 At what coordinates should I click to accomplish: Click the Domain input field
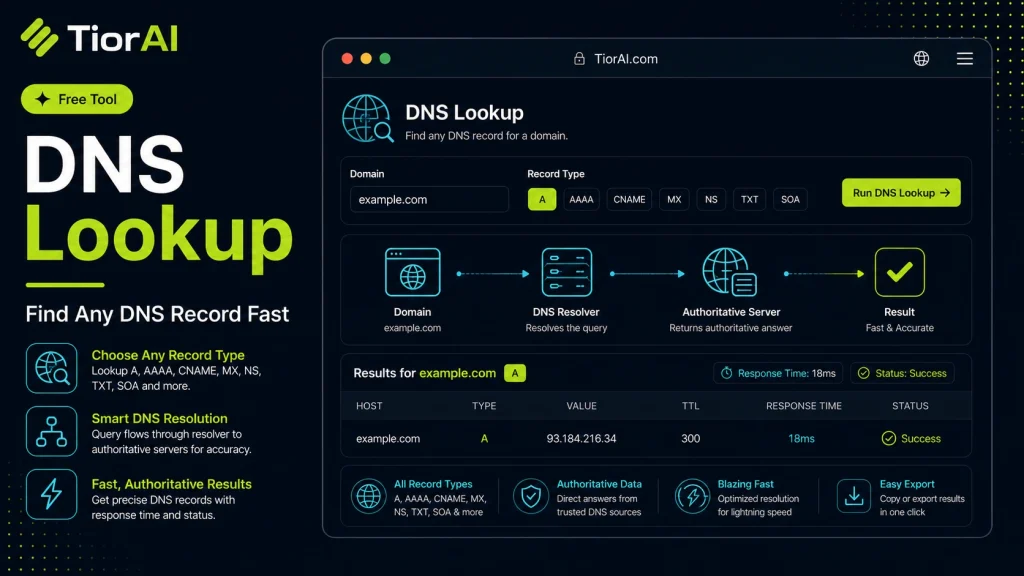(429, 199)
